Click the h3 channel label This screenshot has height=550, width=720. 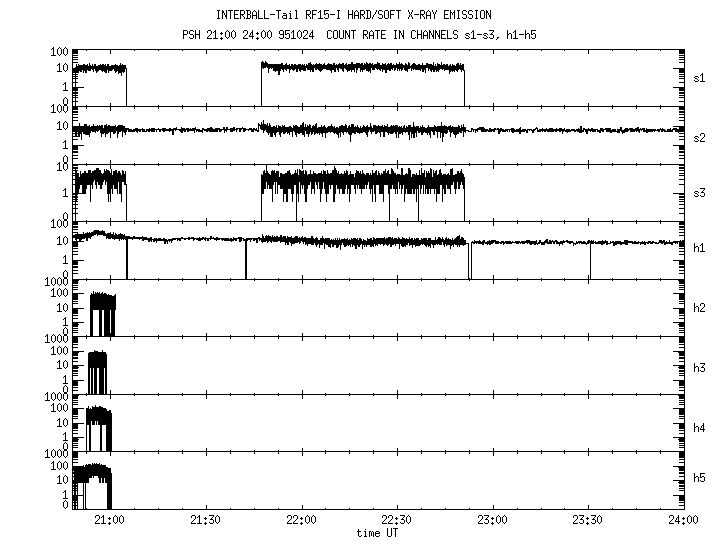701,367
